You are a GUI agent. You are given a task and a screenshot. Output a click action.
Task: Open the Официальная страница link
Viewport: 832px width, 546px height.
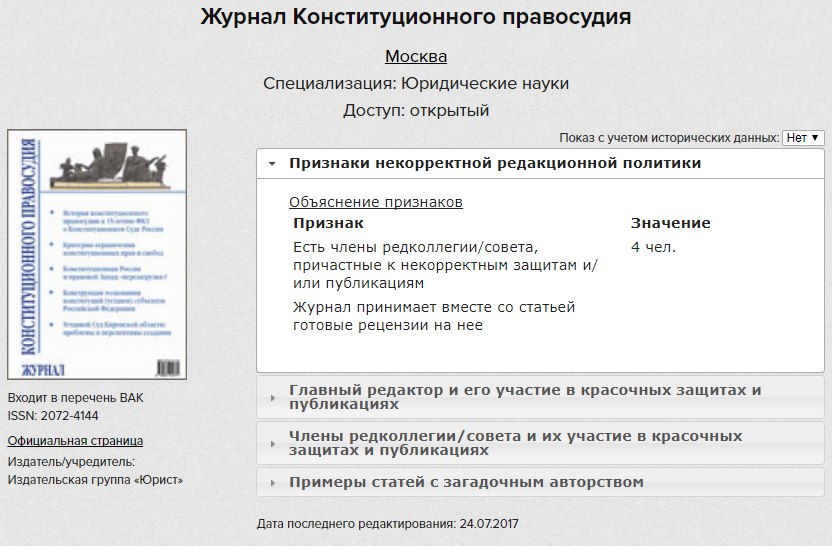tap(75, 441)
